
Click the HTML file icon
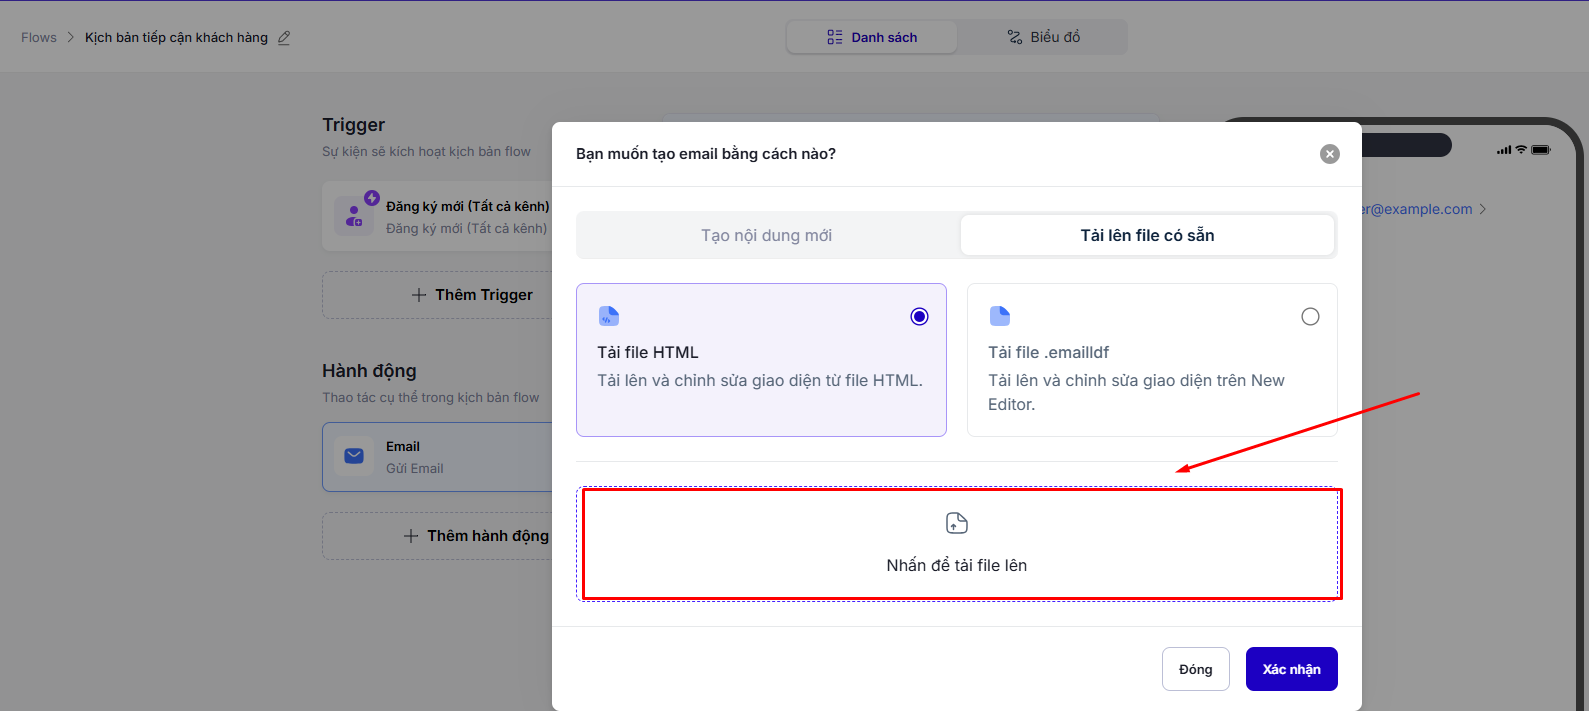coord(608,316)
